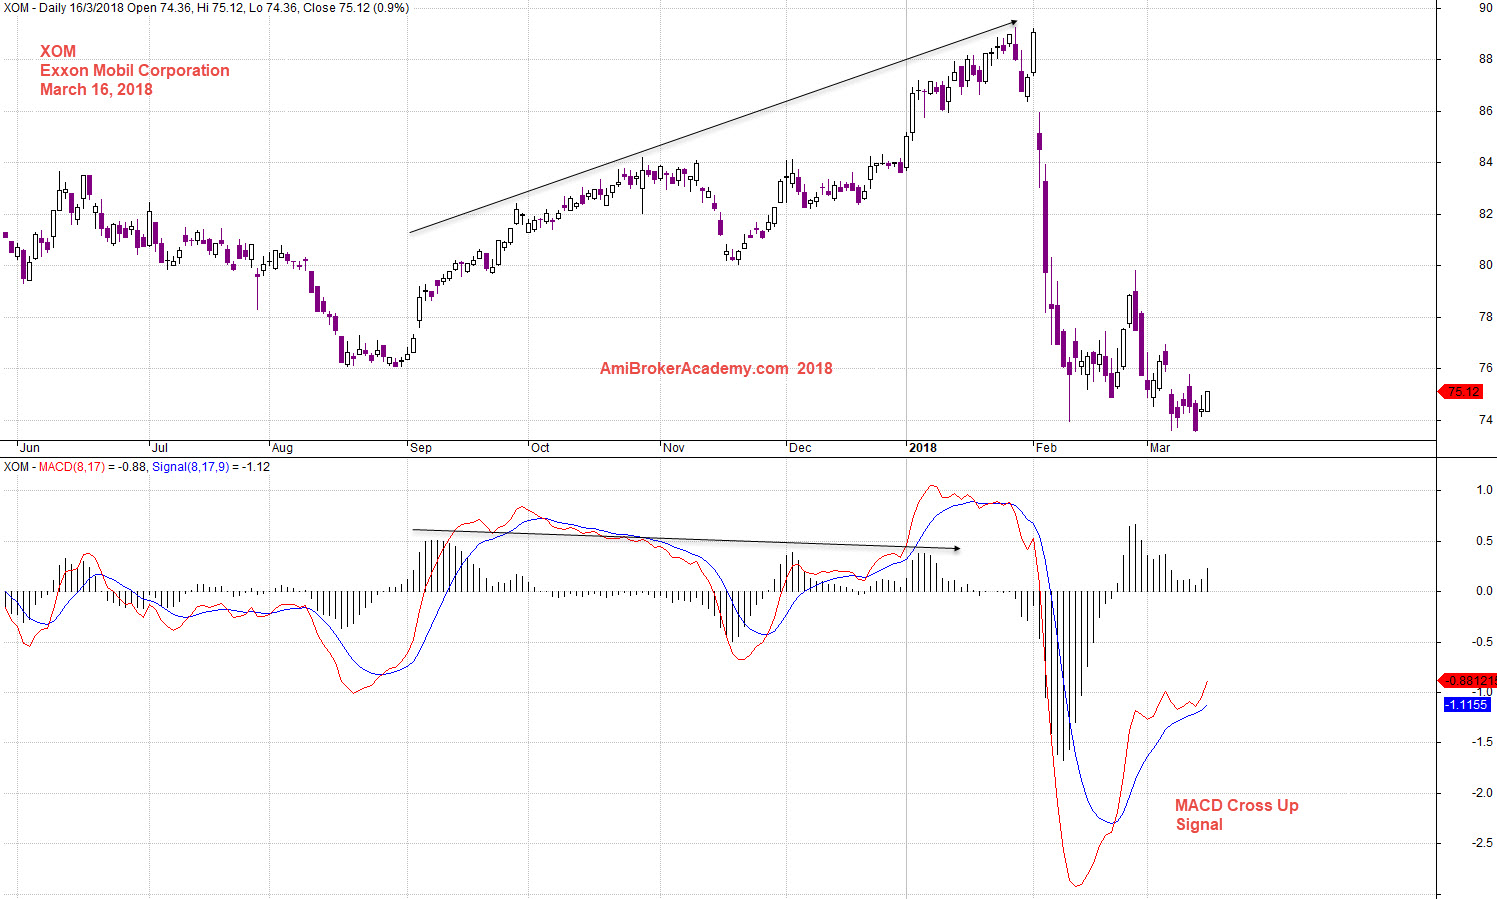The width and height of the screenshot is (1497, 899).
Task: Select the 76 price axis value
Action: (1486, 368)
